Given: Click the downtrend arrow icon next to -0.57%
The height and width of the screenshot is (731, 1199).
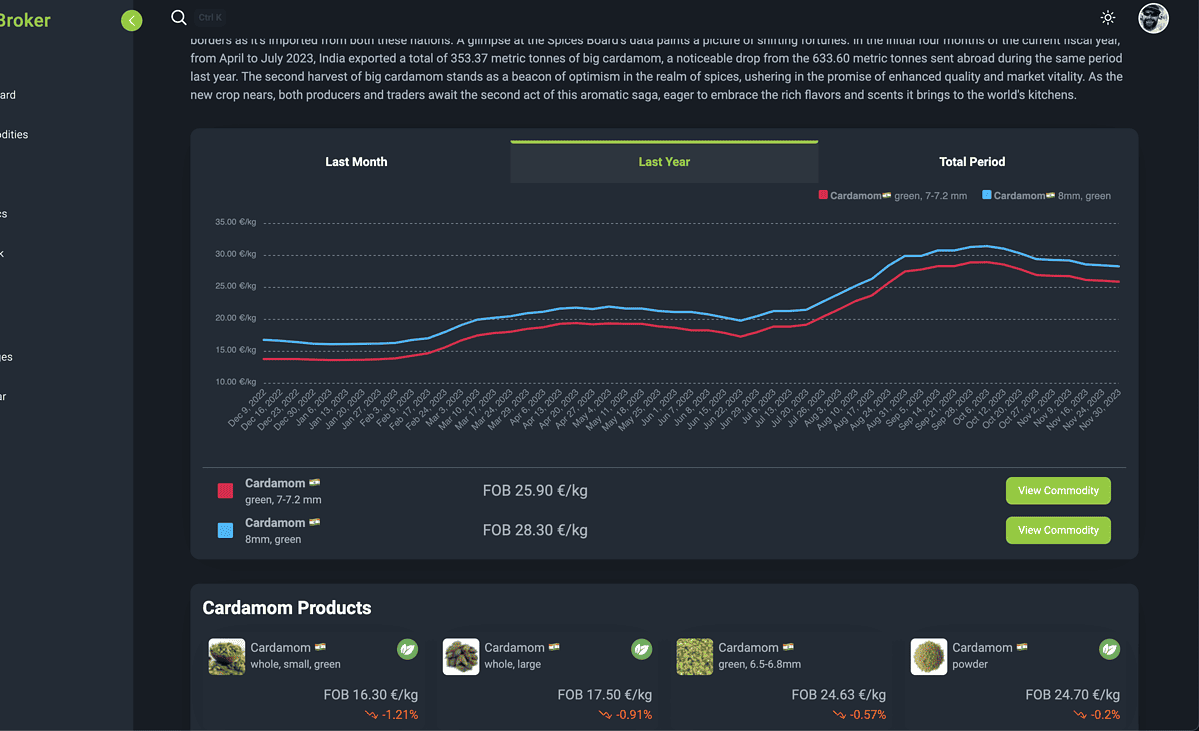Looking at the screenshot, I should point(839,715).
